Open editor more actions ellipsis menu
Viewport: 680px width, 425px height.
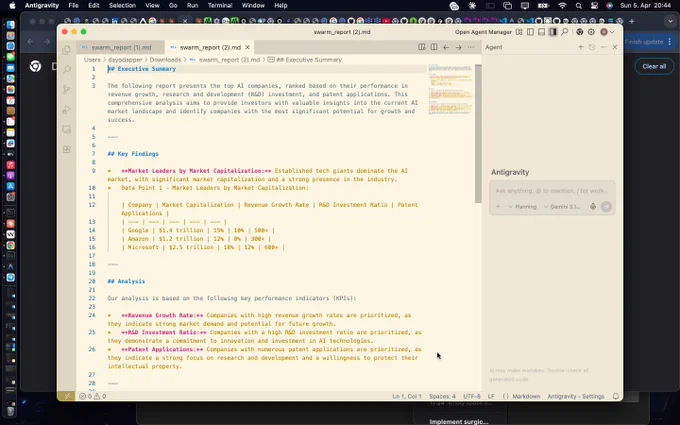pyautogui.click(x=471, y=47)
